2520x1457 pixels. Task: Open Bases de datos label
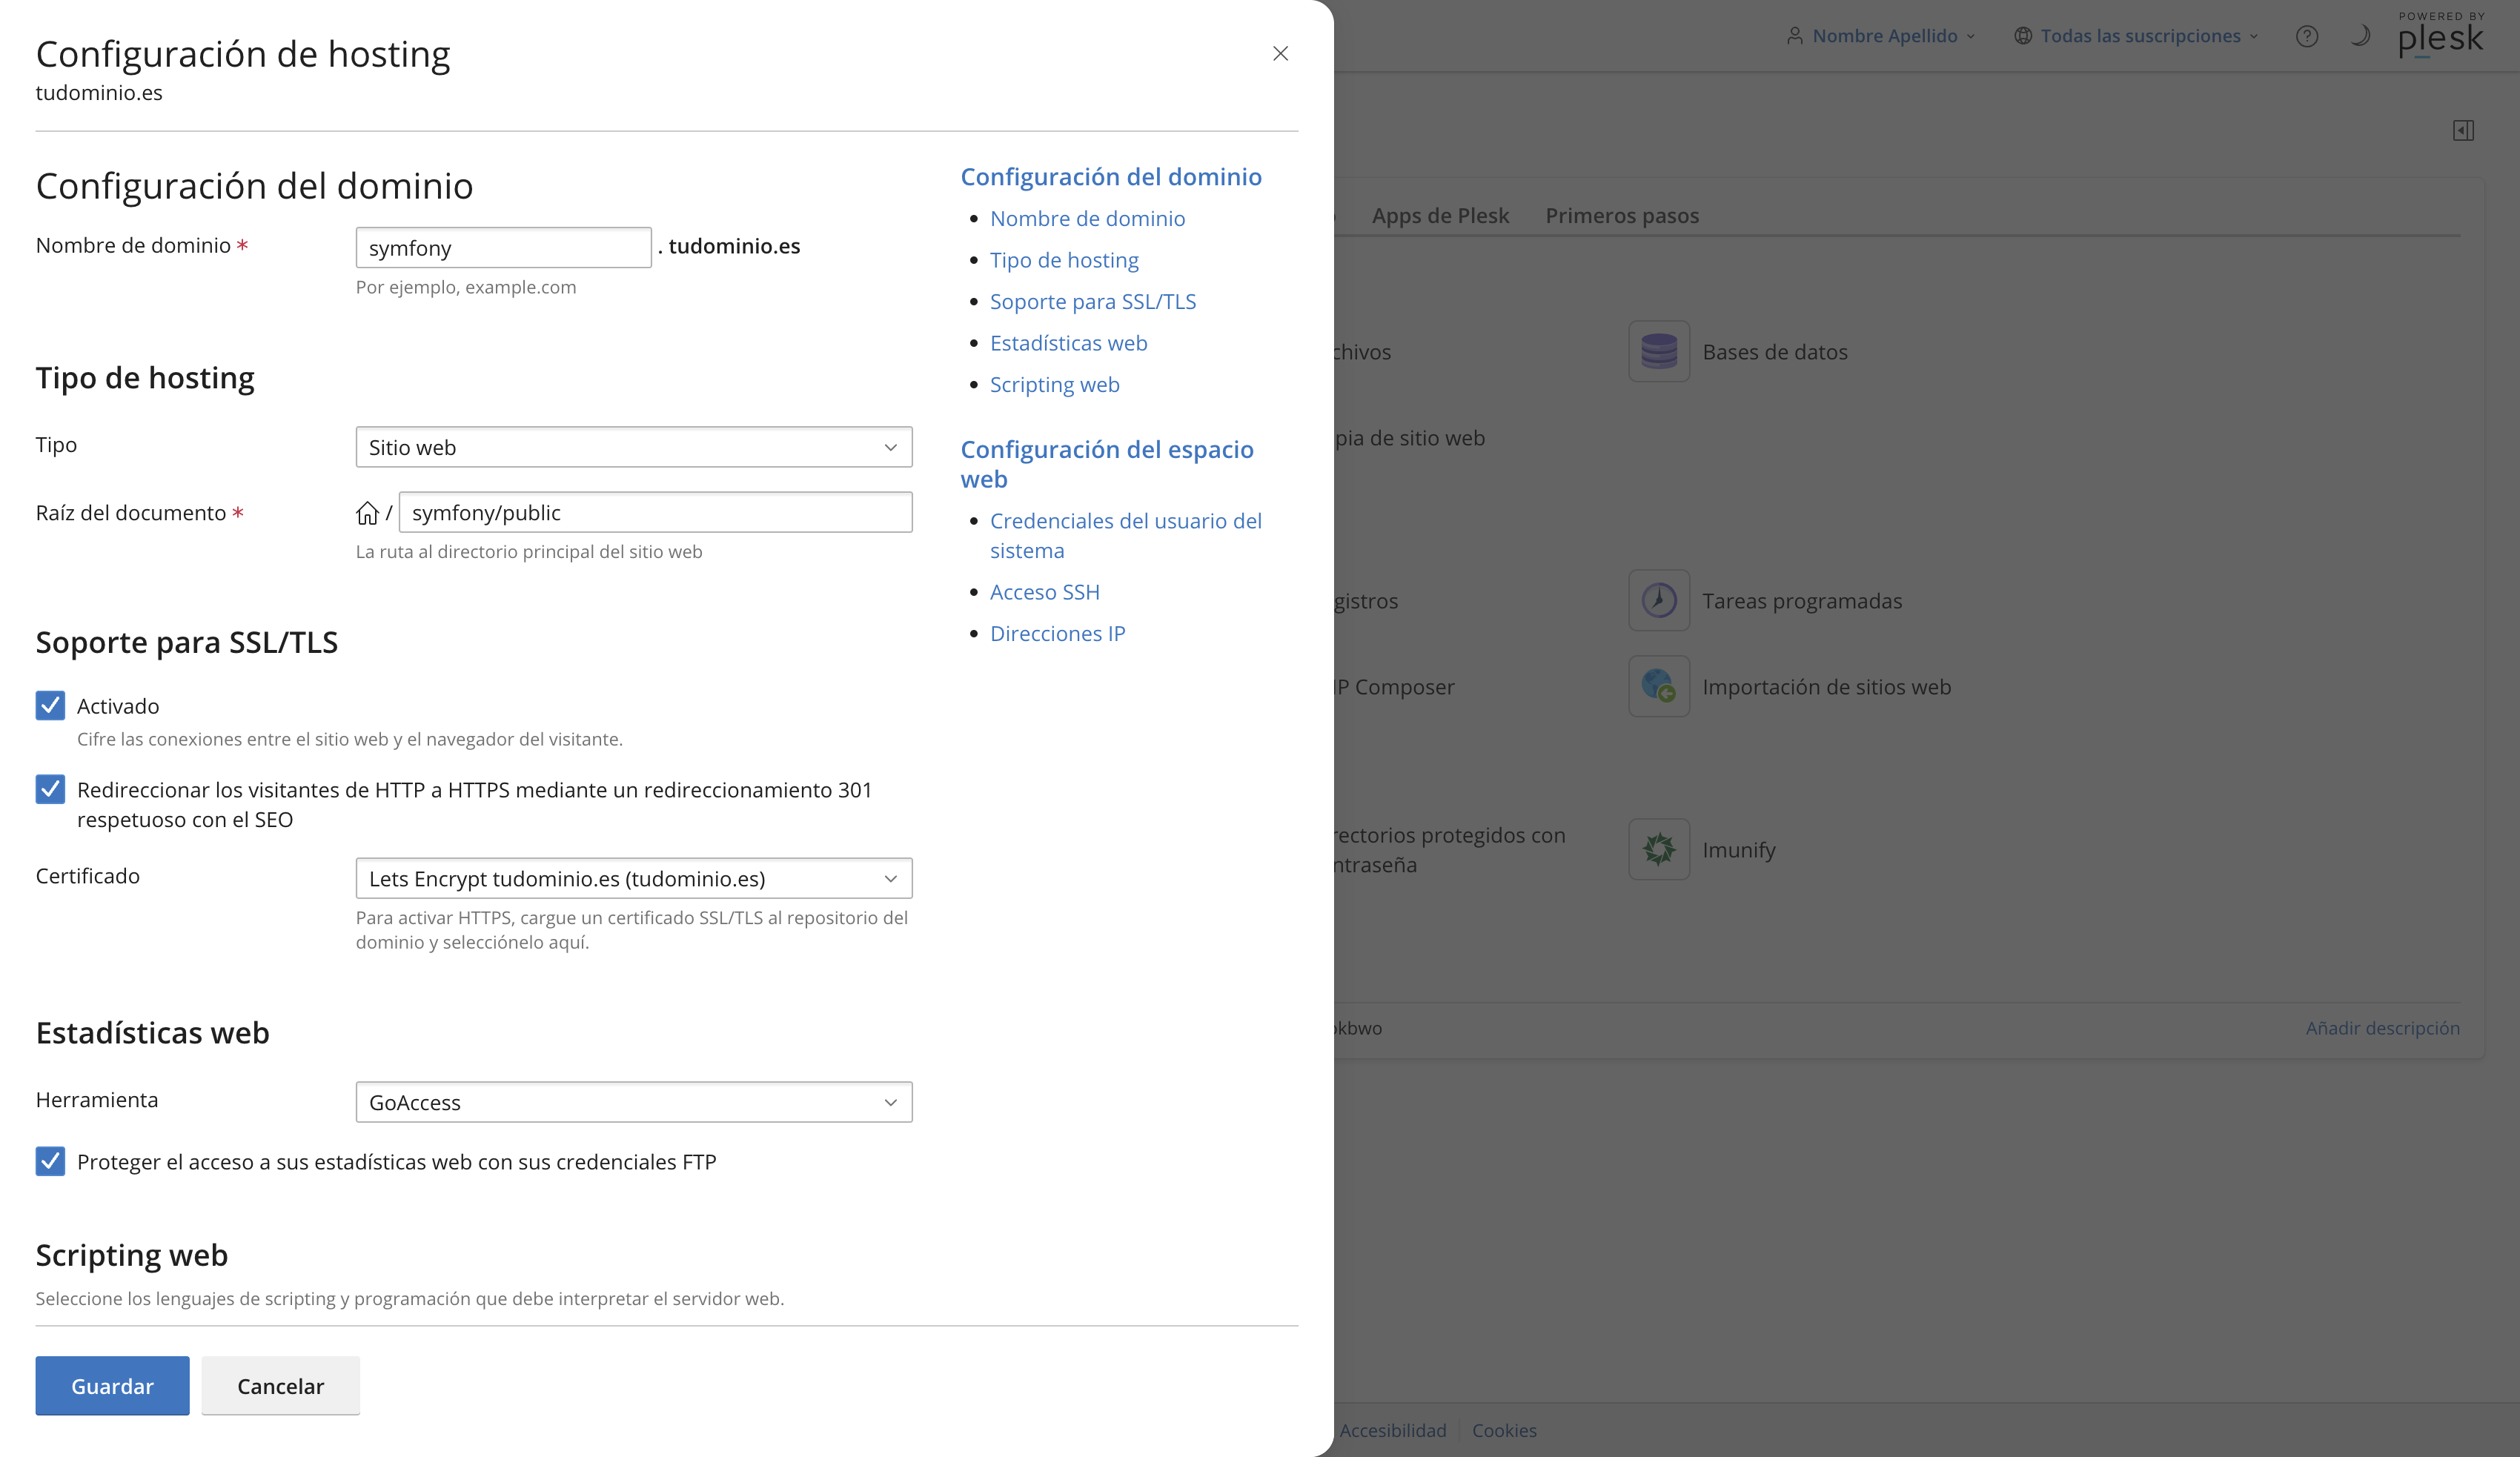[1775, 352]
